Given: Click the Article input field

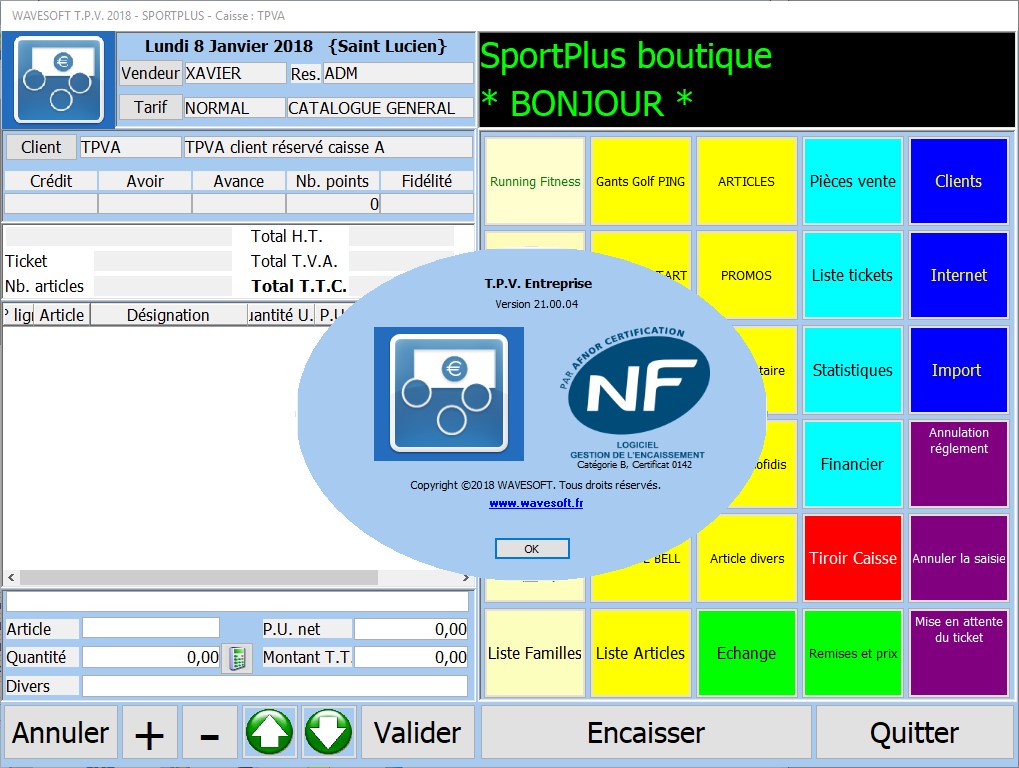Looking at the screenshot, I should coord(150,628).
